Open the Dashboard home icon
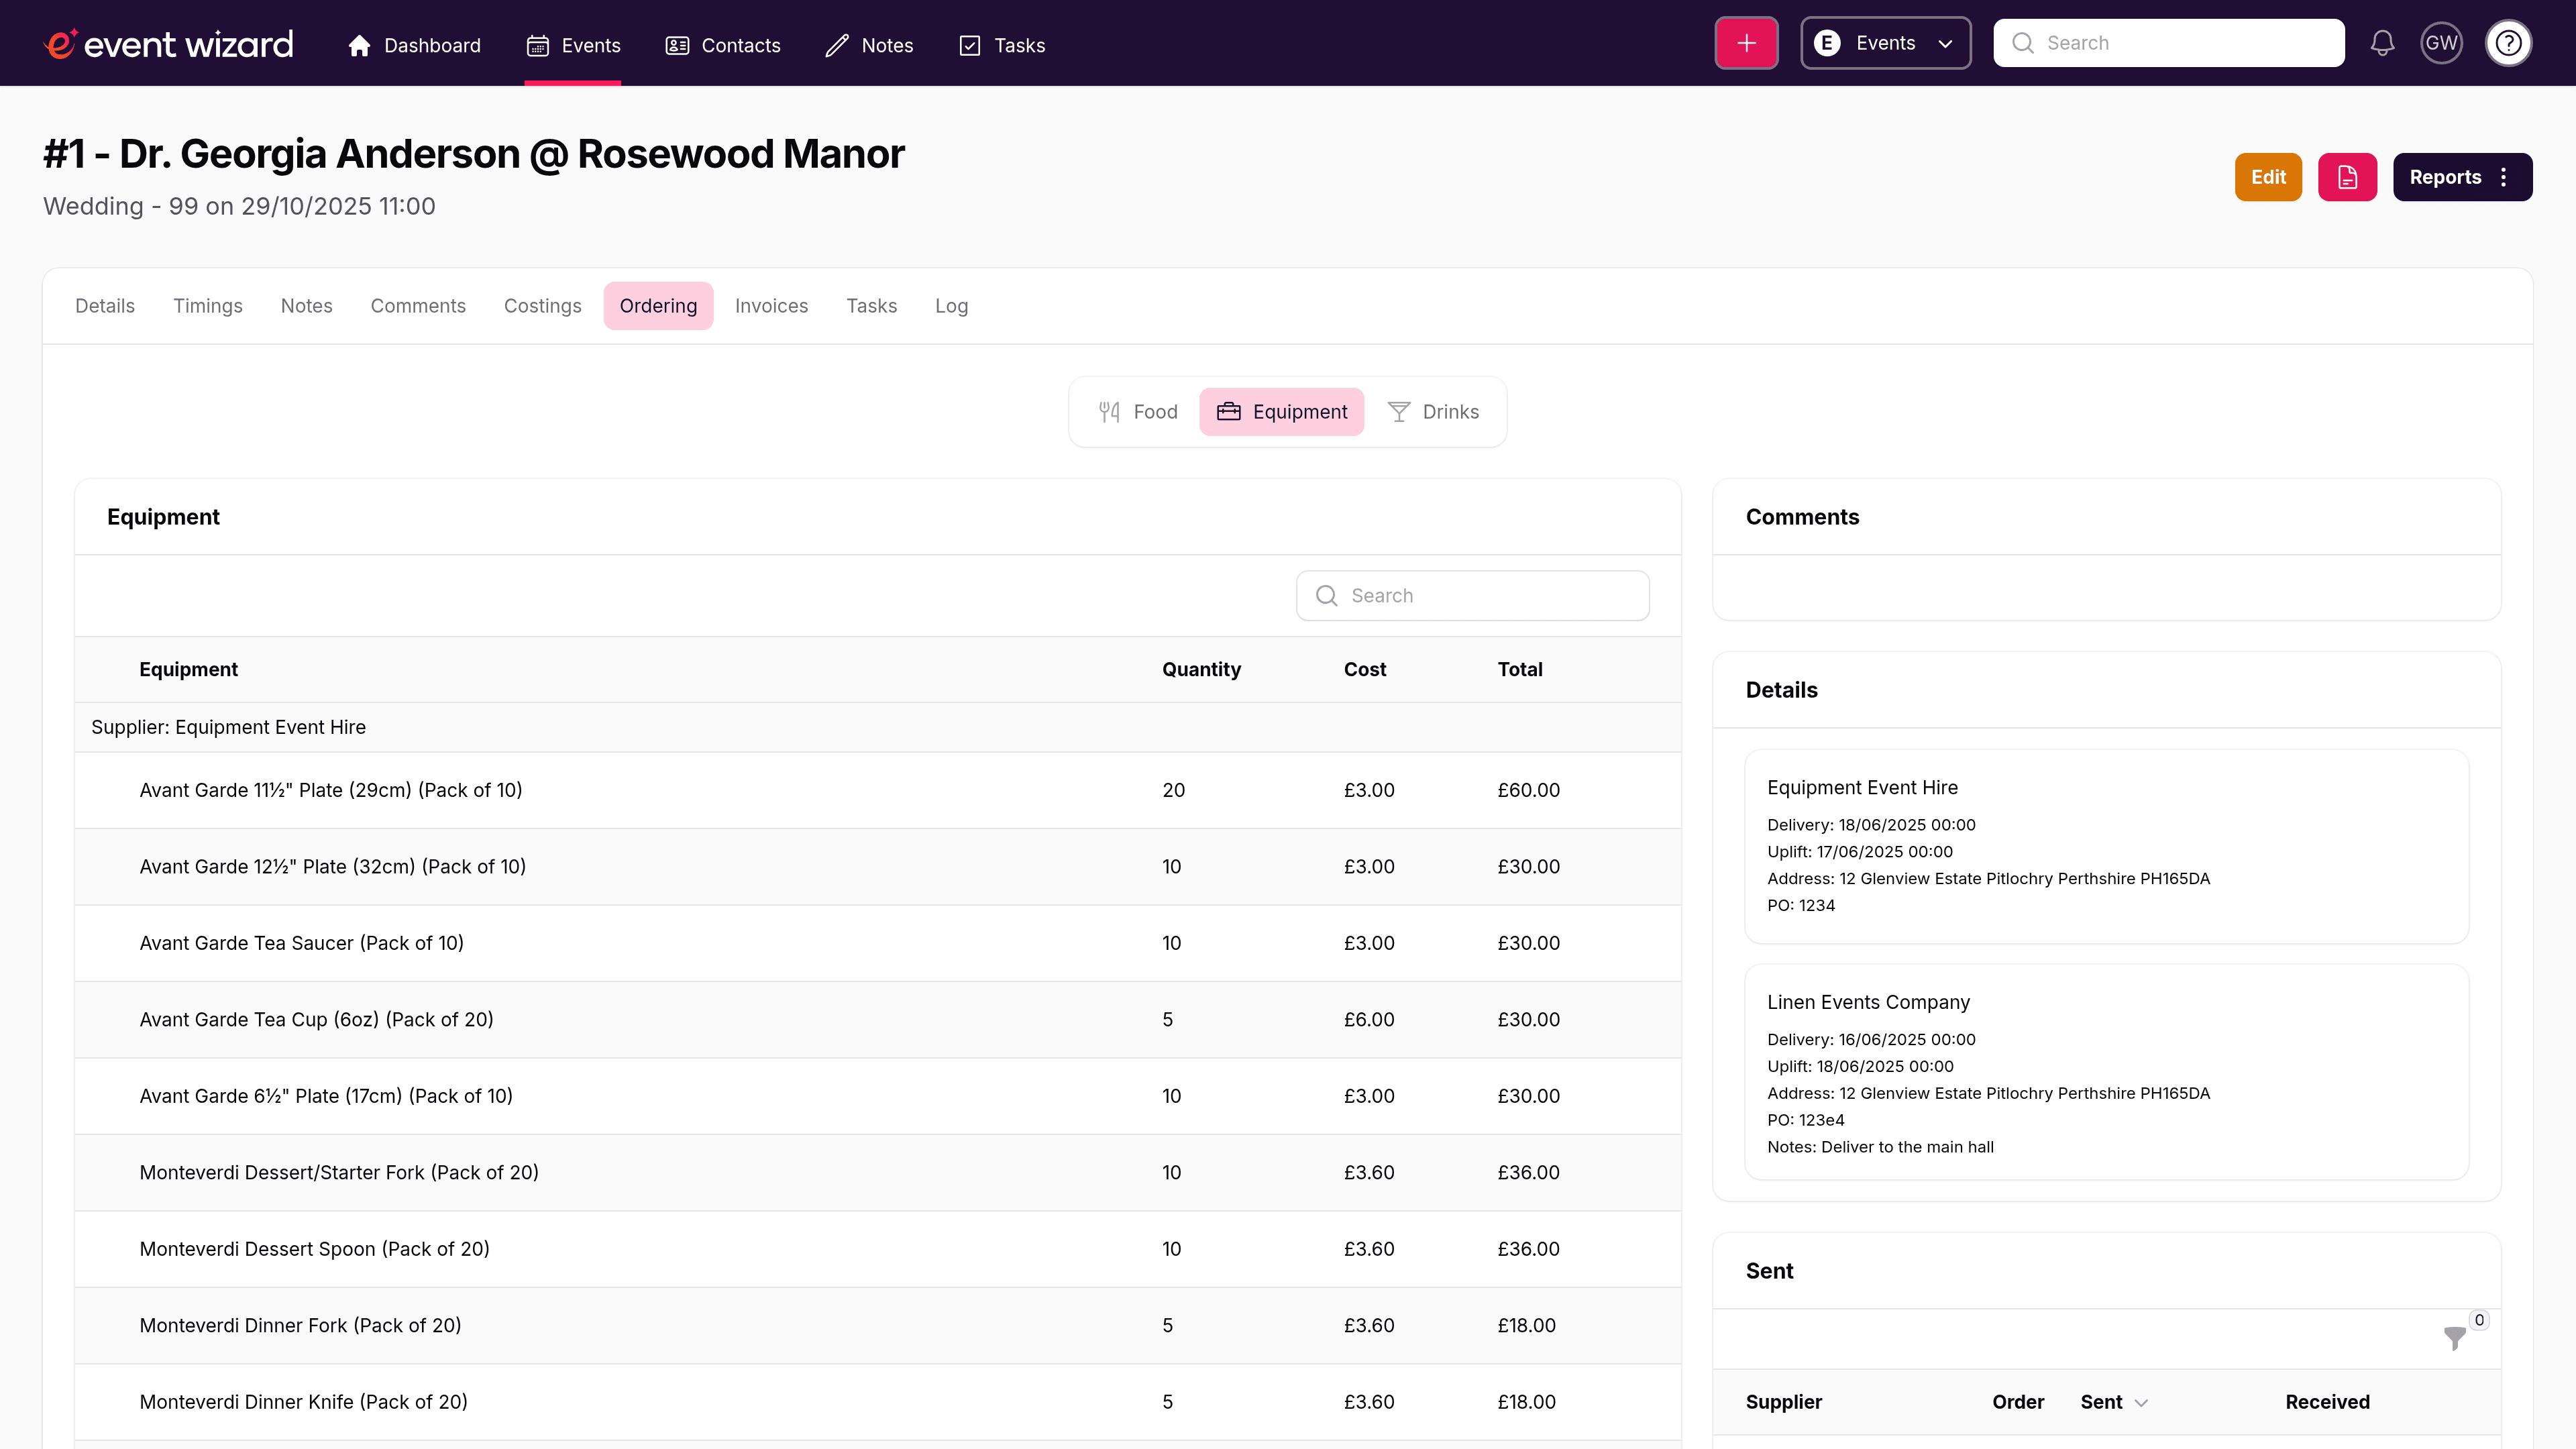2576x1449 pixels. coord(360,45)
